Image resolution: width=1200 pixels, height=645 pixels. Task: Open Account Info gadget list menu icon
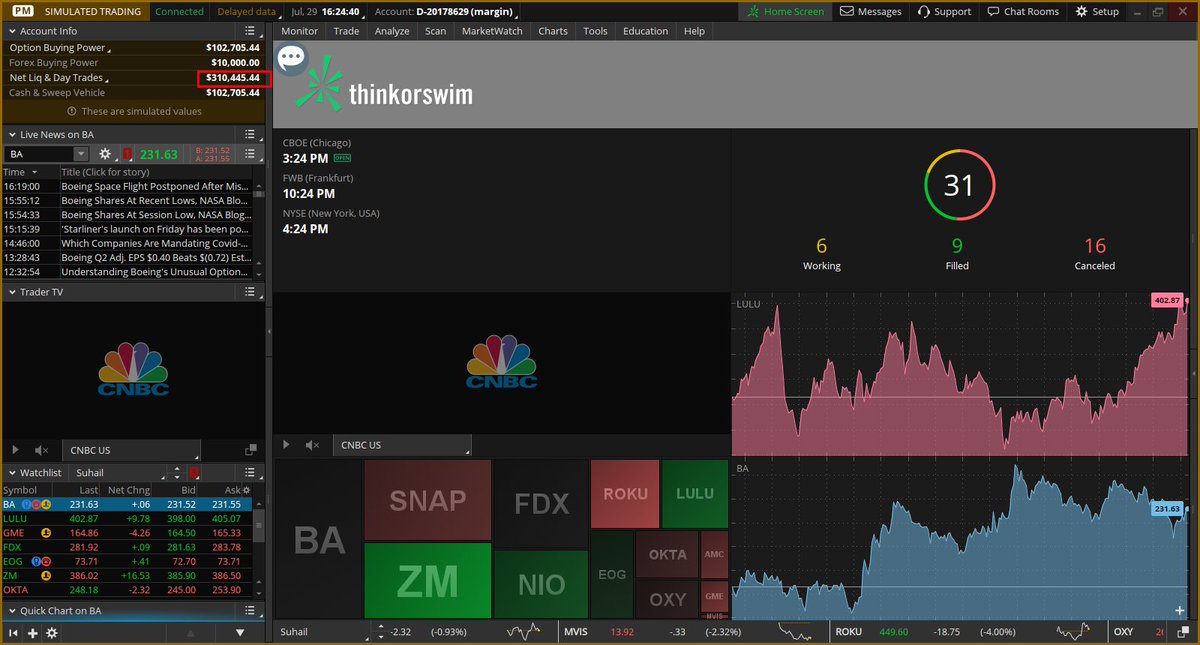250,31
